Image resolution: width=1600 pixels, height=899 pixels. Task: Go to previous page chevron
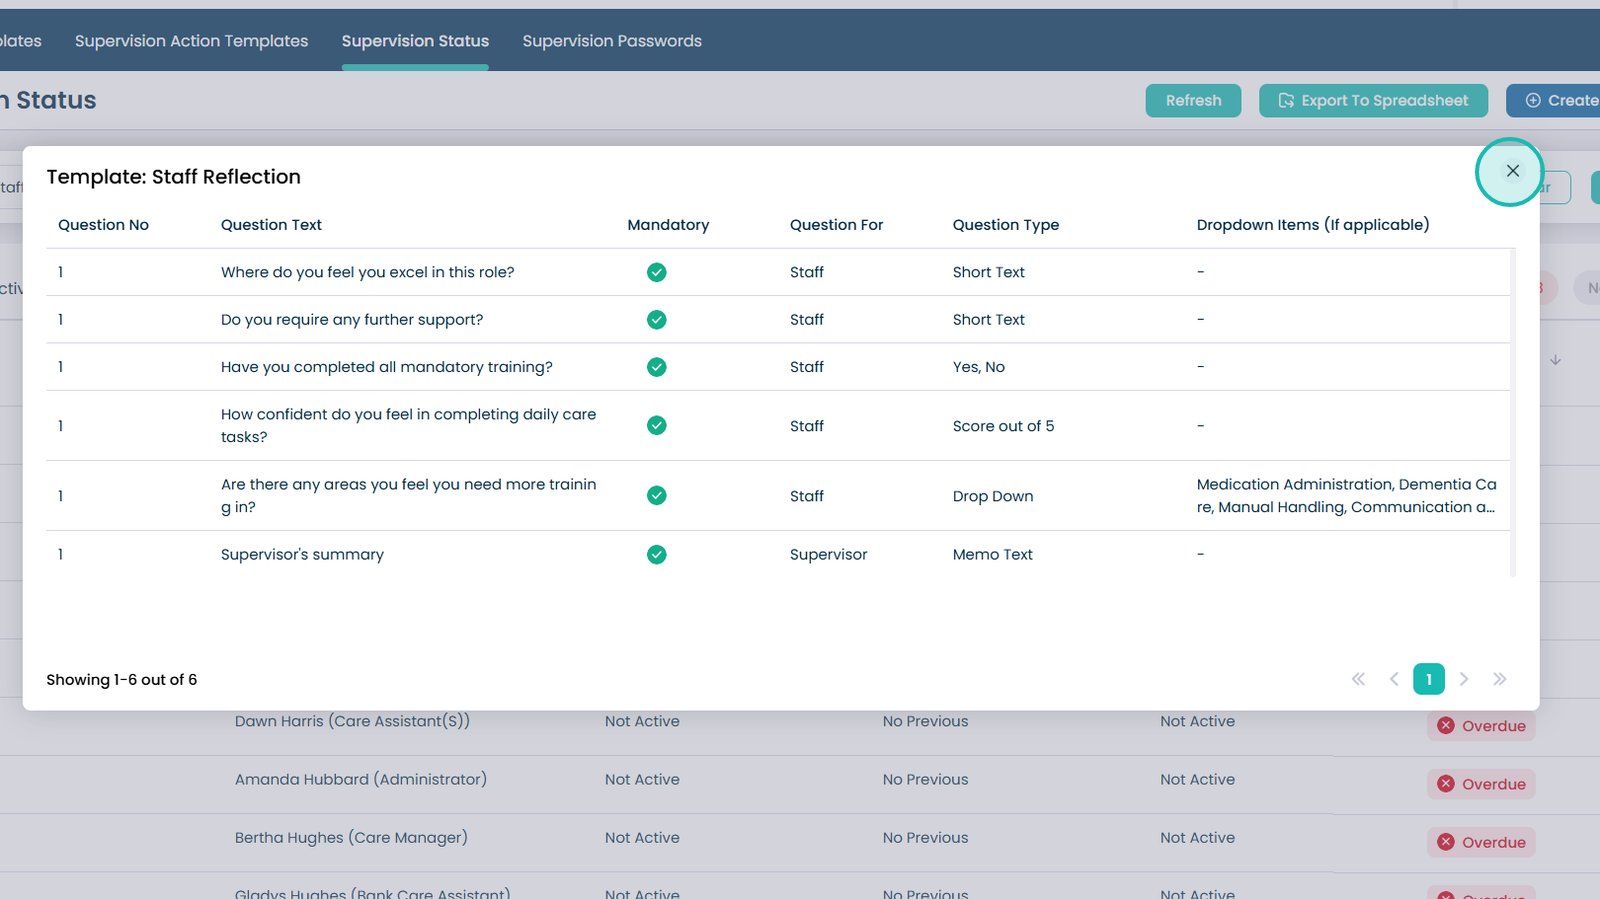point(1394,680)
